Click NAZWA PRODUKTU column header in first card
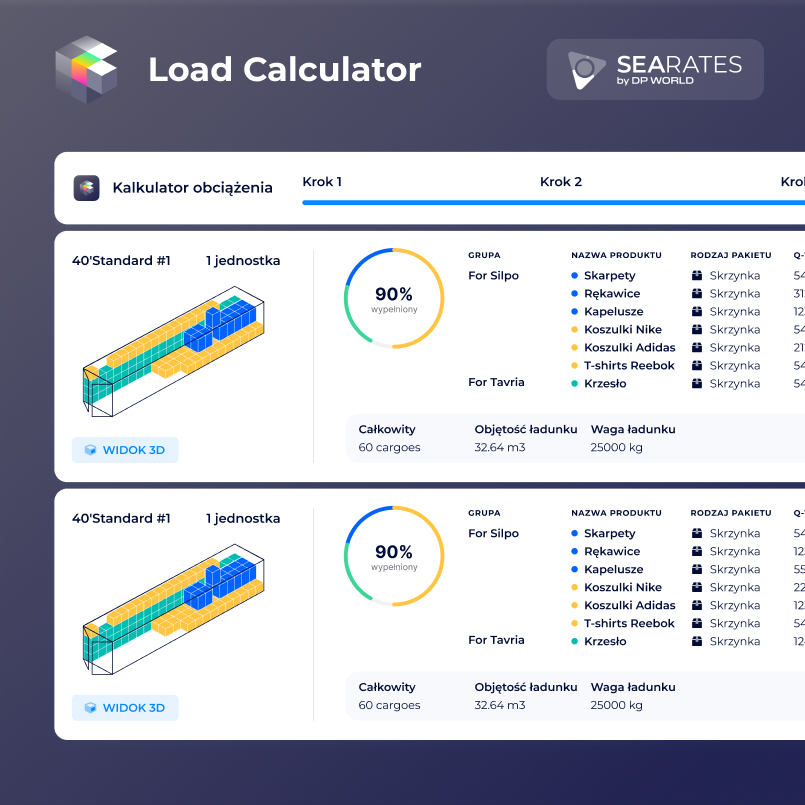 pos(616,255)
